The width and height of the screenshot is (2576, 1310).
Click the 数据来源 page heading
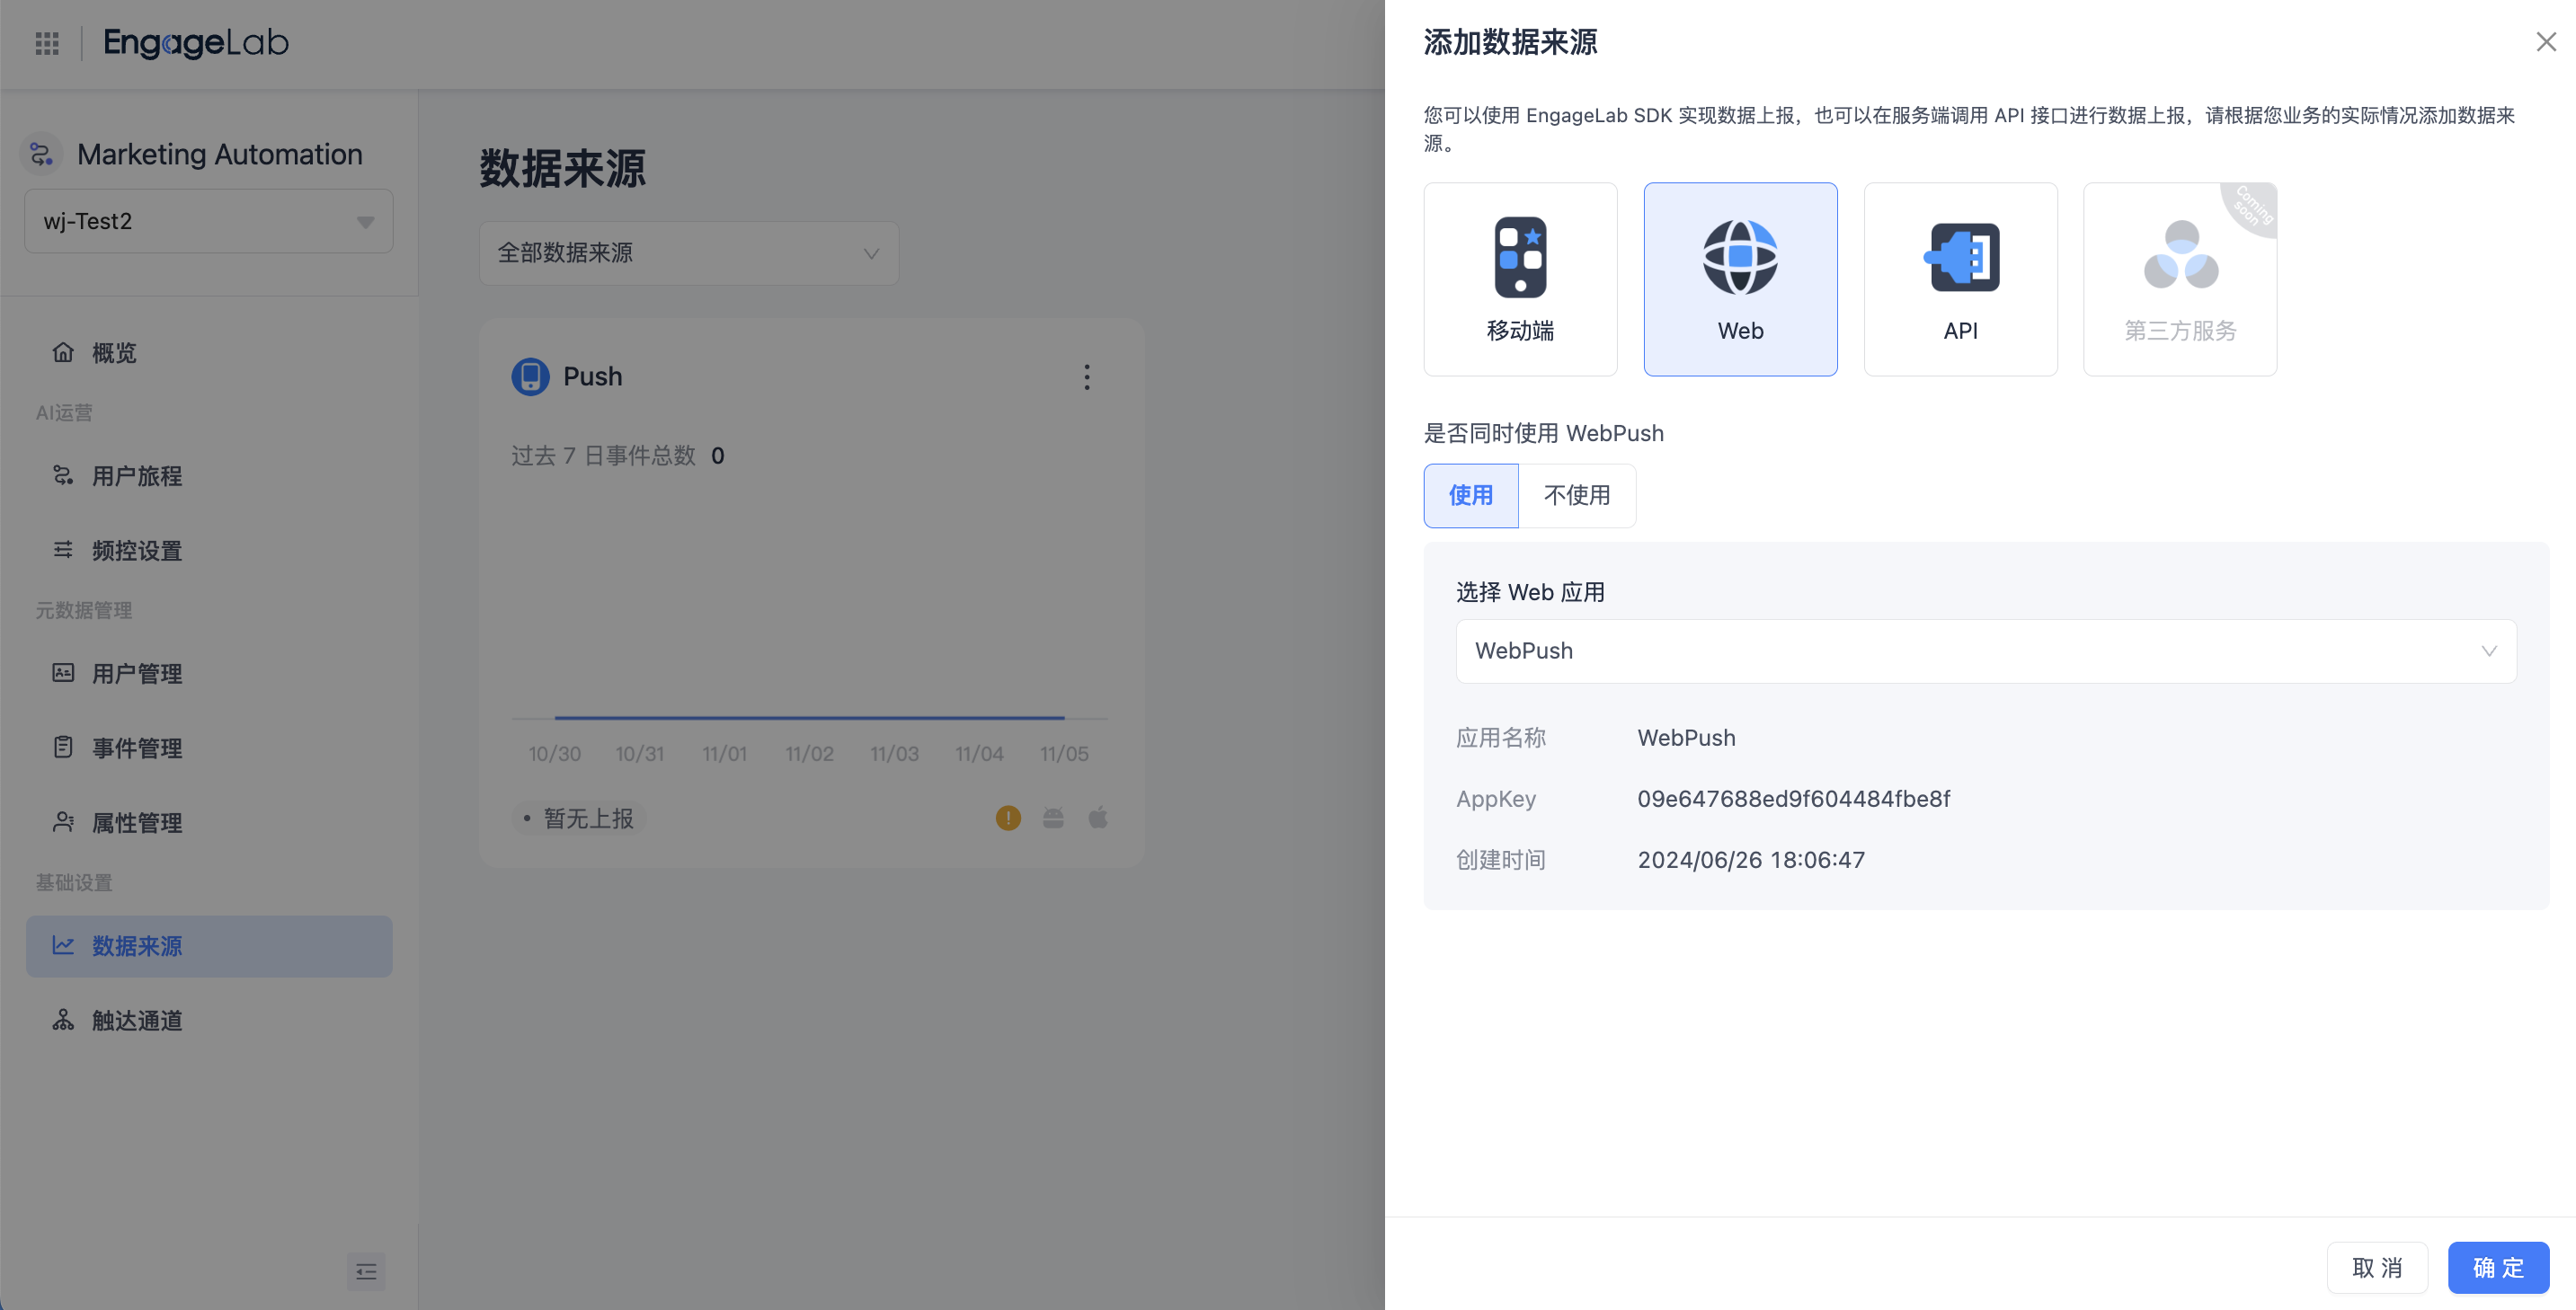point(563,168)
